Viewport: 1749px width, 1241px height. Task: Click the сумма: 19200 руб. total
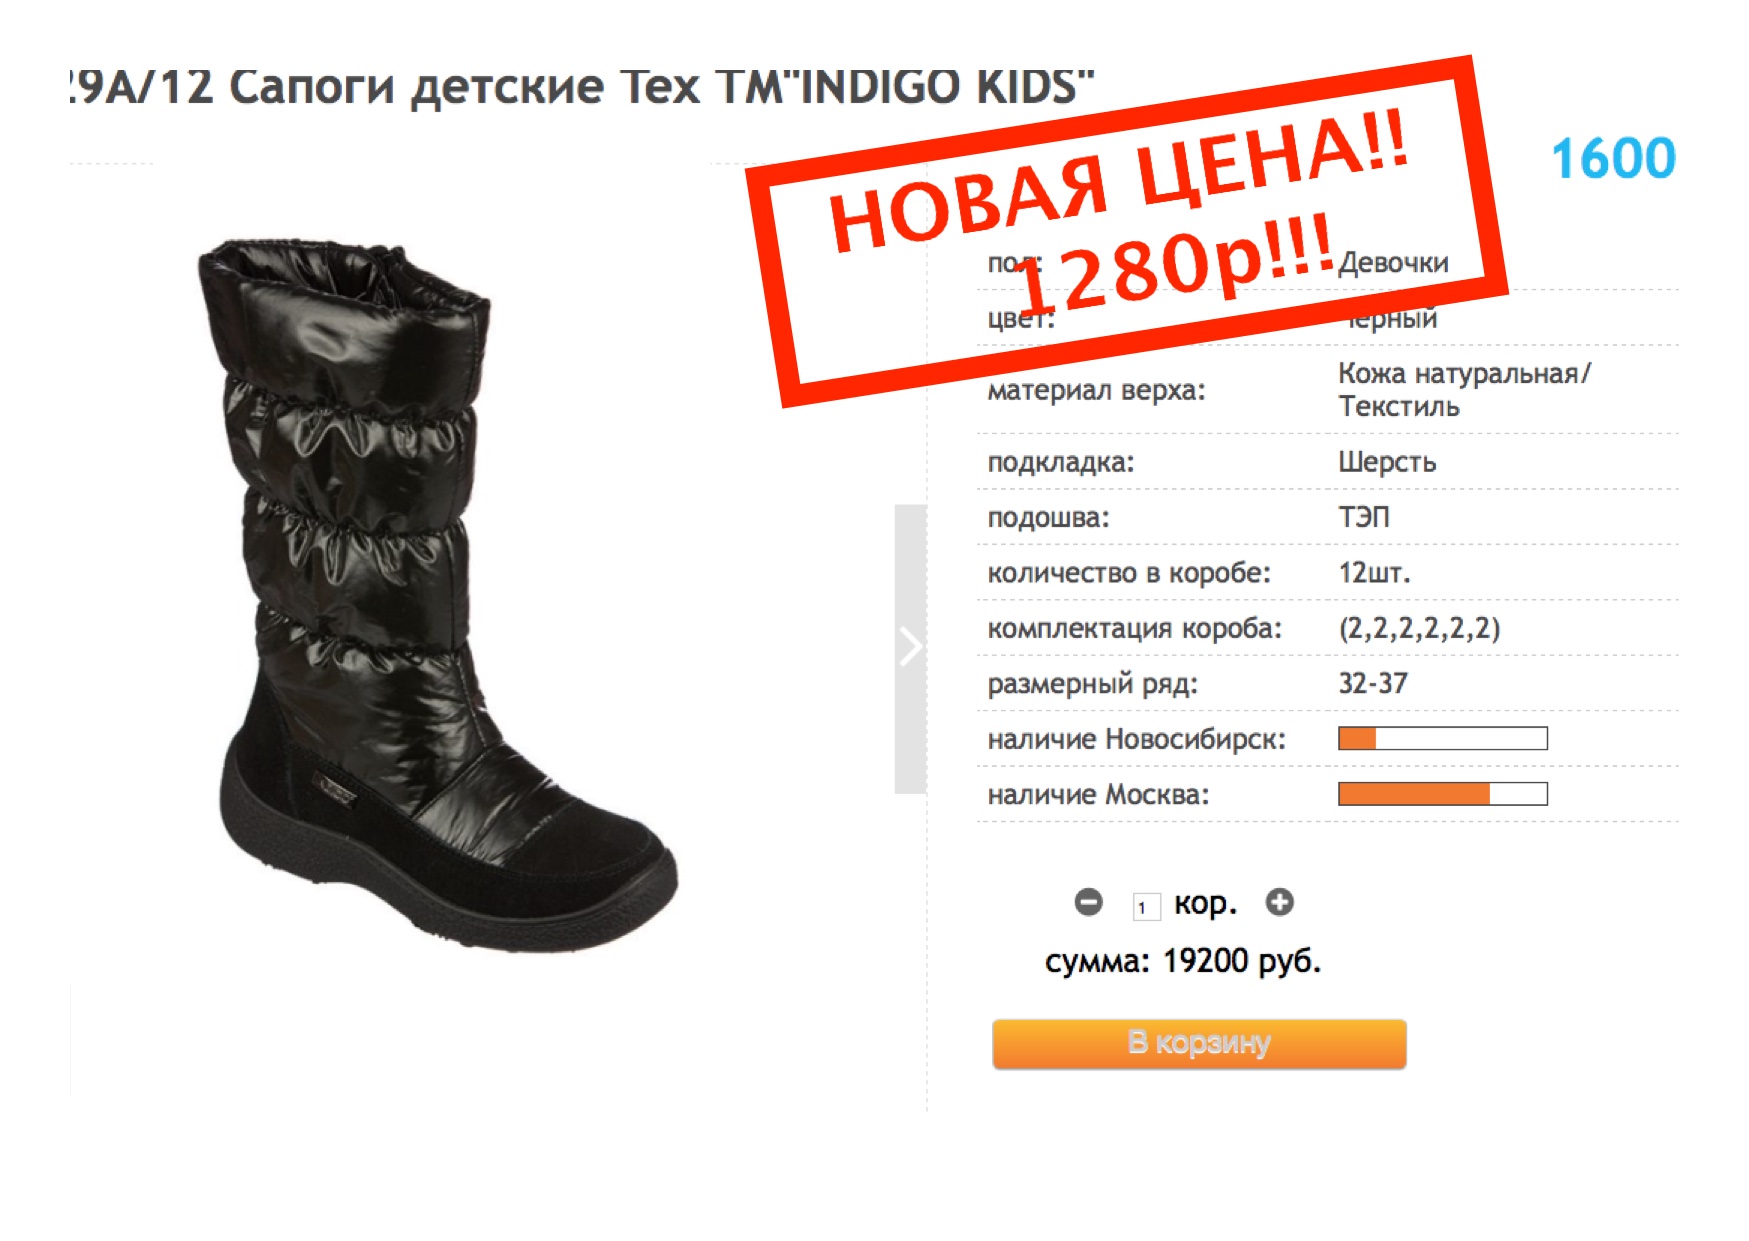(1183, 961)
